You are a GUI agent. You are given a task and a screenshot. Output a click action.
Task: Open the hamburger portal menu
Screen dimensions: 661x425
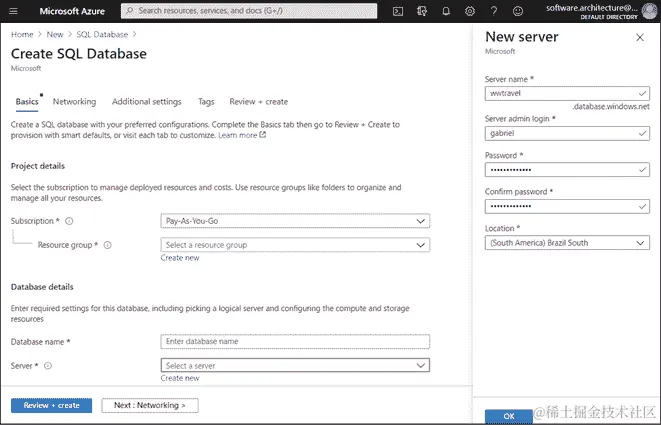click(13, 11)
